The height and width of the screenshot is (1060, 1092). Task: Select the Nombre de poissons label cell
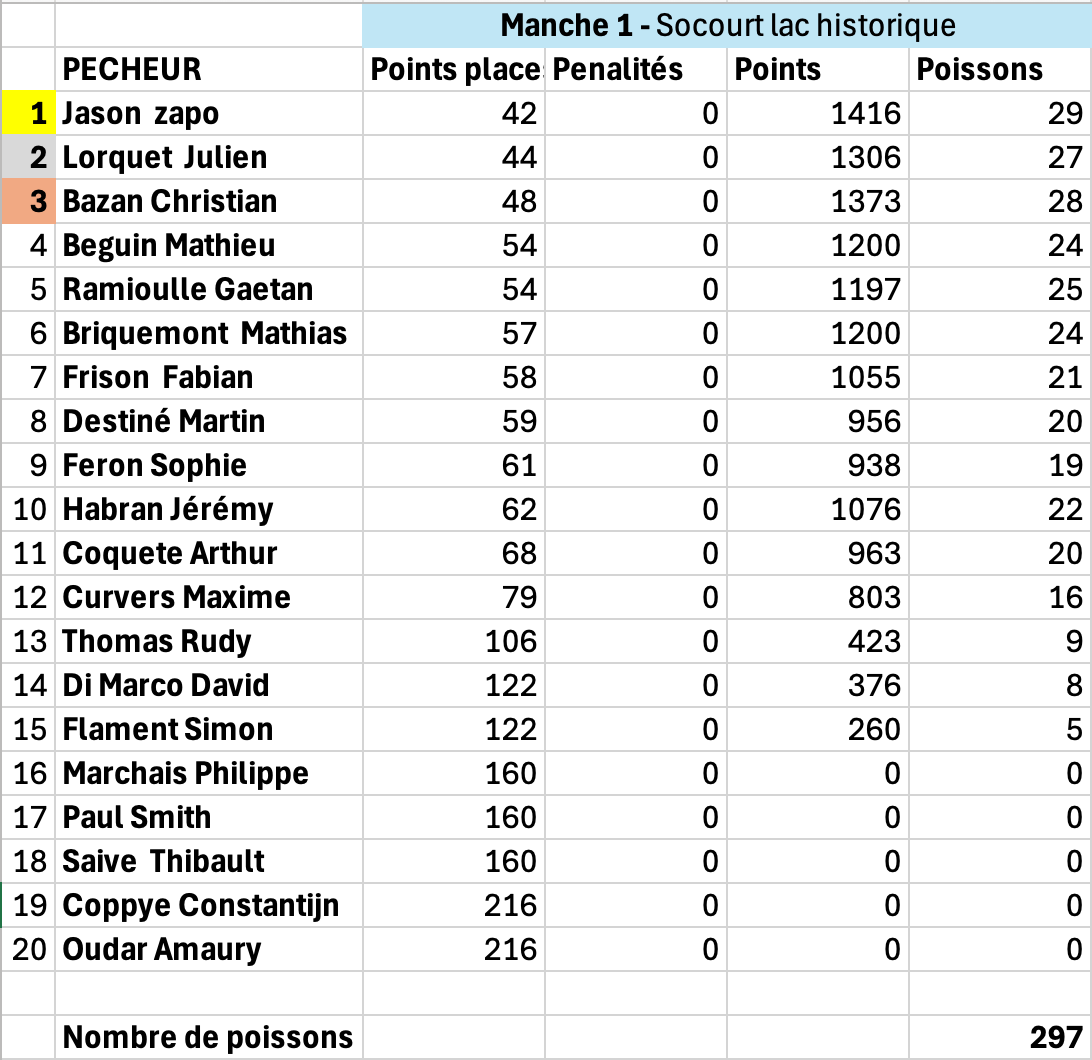(208, 1037)
